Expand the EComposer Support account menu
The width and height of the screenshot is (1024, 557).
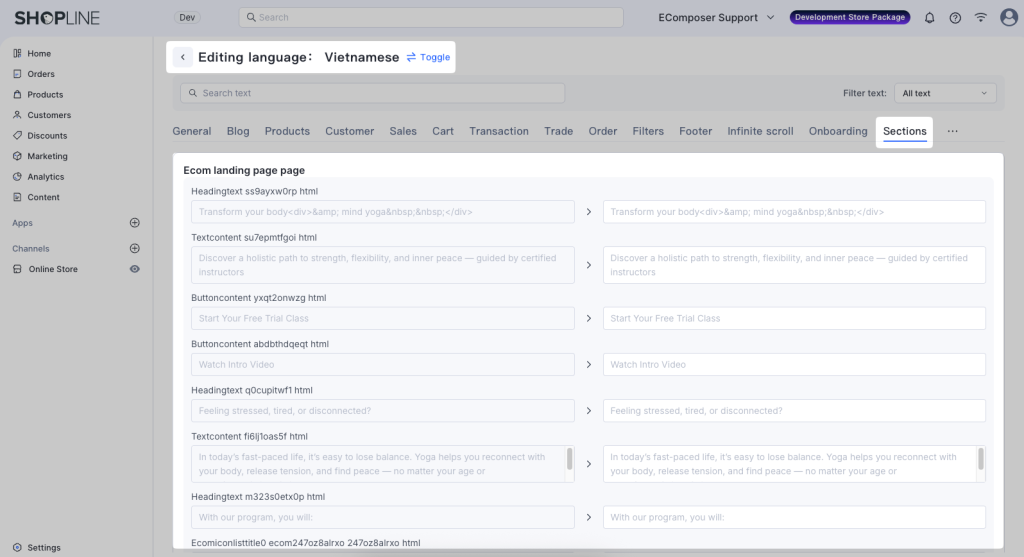pyautogui.click(x=716, y=18)
